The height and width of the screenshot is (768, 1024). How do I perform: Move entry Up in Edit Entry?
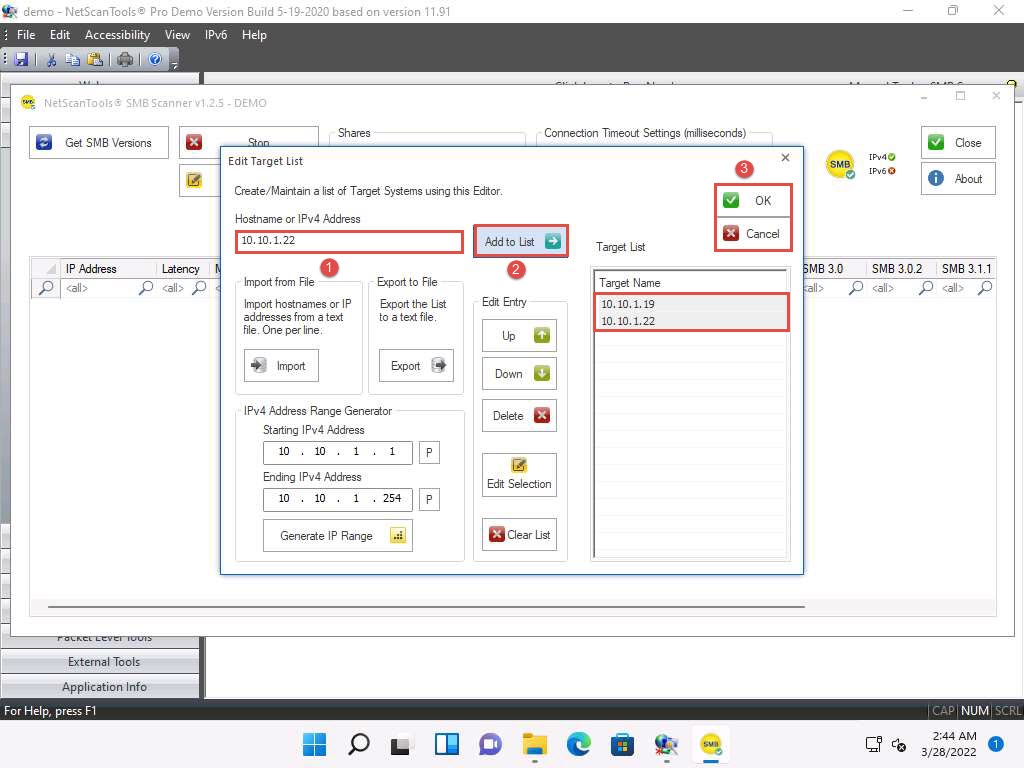519,336
